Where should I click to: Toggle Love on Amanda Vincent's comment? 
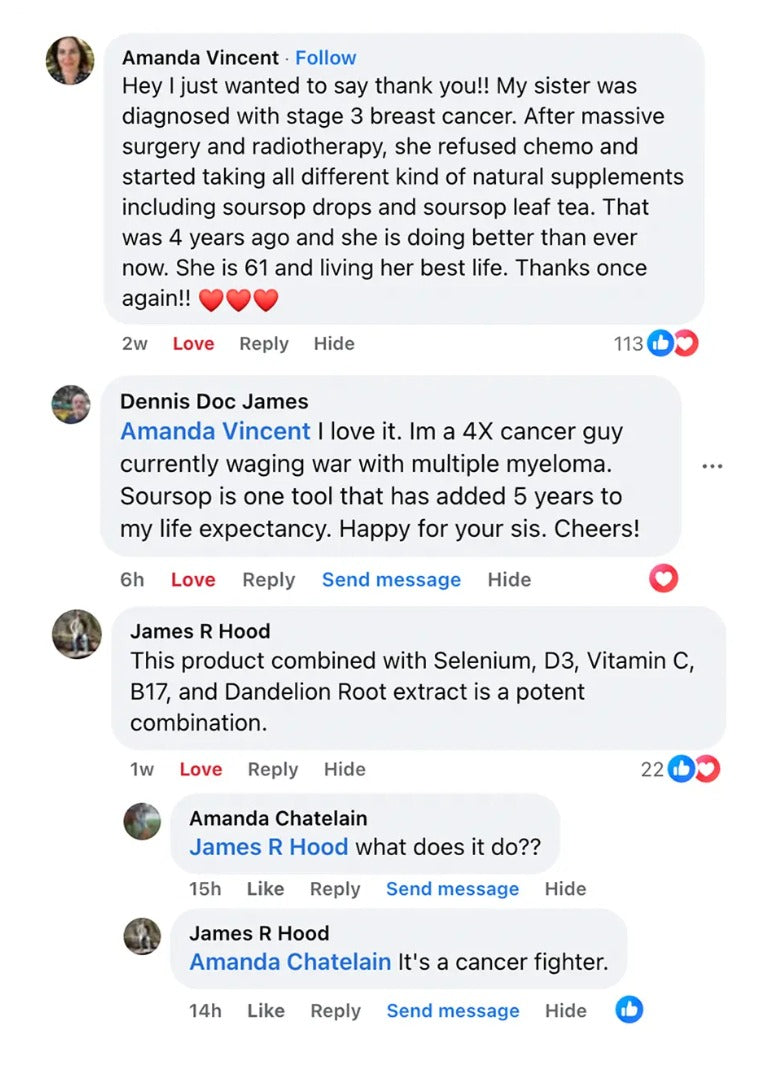(193, 344)
